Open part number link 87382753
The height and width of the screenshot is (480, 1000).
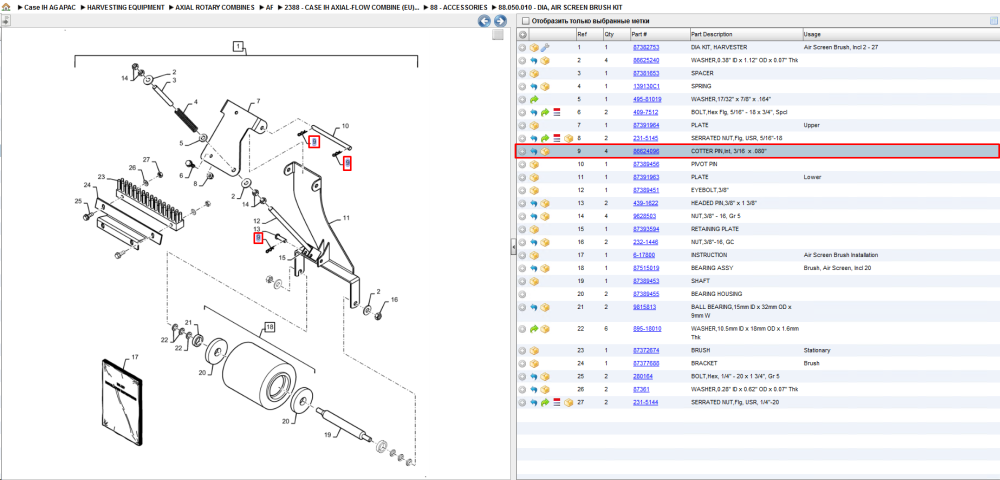click(x=645, y=48)
